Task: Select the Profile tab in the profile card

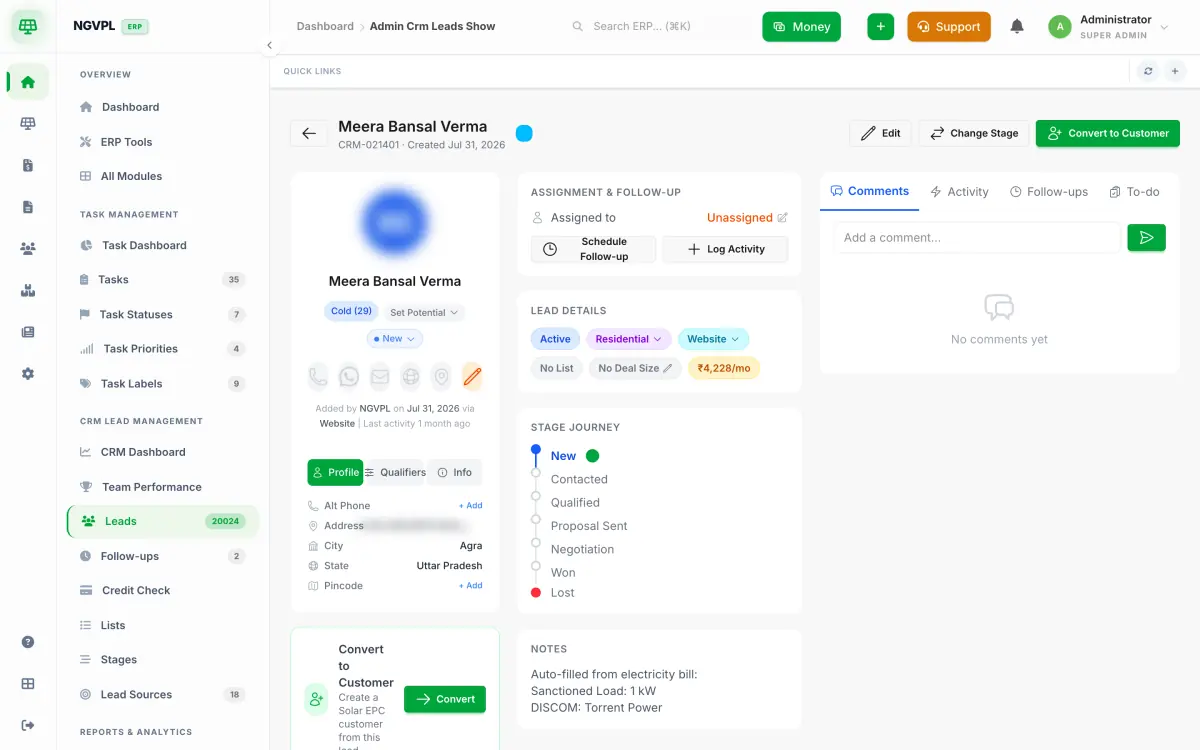Action: [335, 473]
